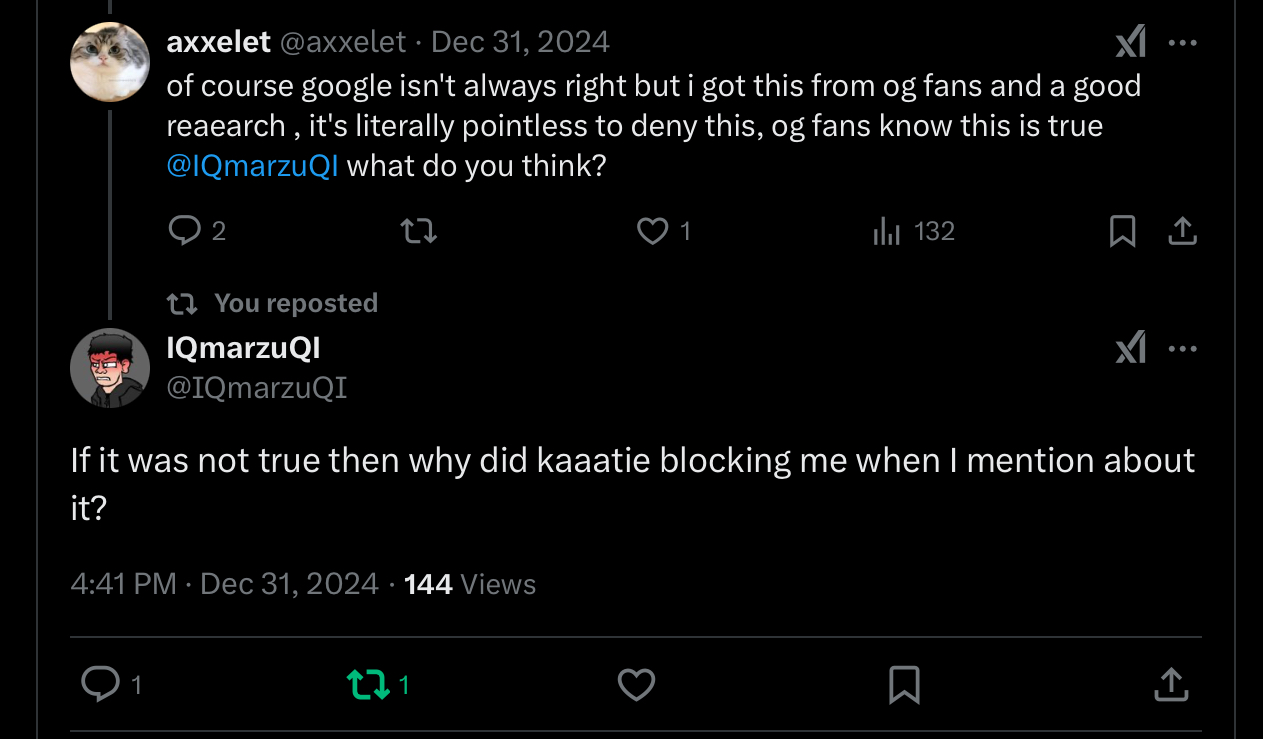Open the 4:41 PM timestamp link
The height and width of the screenshot is (739, 1263).
123,584
